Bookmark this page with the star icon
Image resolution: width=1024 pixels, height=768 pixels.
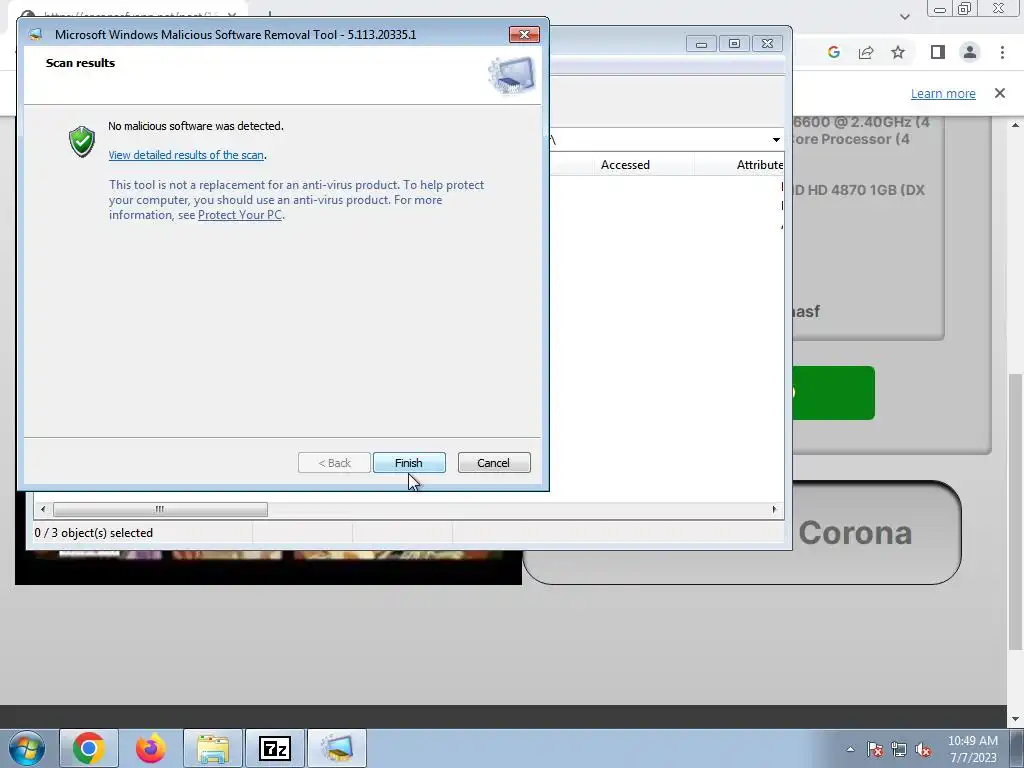tap(899, 52)
